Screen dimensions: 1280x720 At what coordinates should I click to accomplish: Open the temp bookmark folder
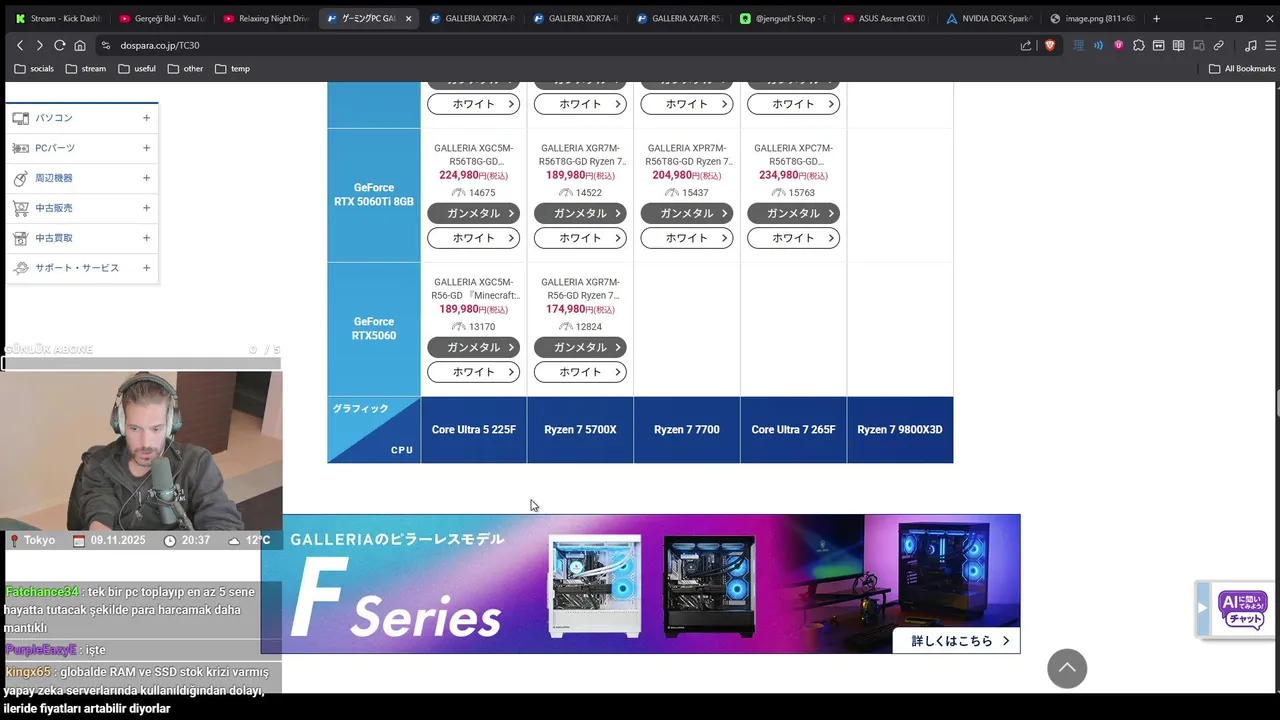[x=233, y=69]
